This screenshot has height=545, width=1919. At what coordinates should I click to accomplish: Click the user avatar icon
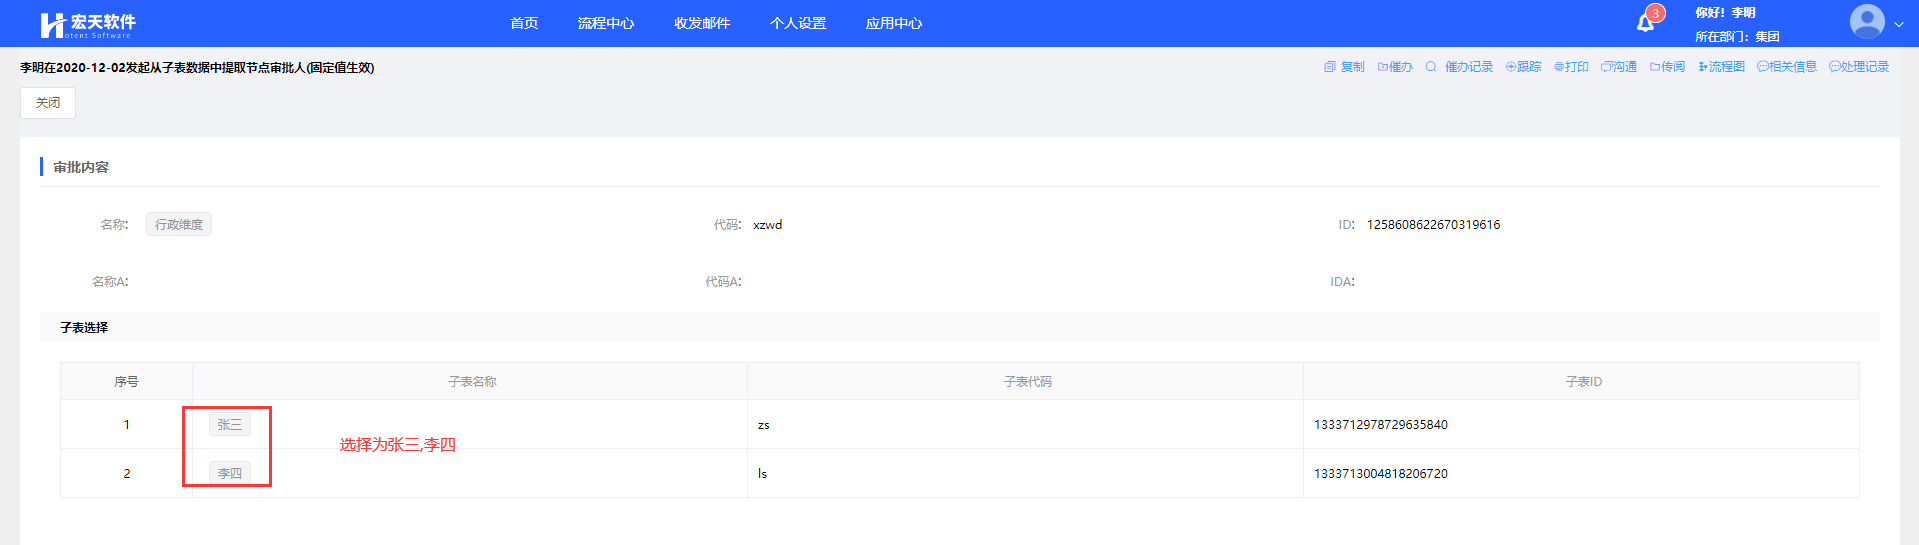pyautogui.click(x=1867, y=22)
